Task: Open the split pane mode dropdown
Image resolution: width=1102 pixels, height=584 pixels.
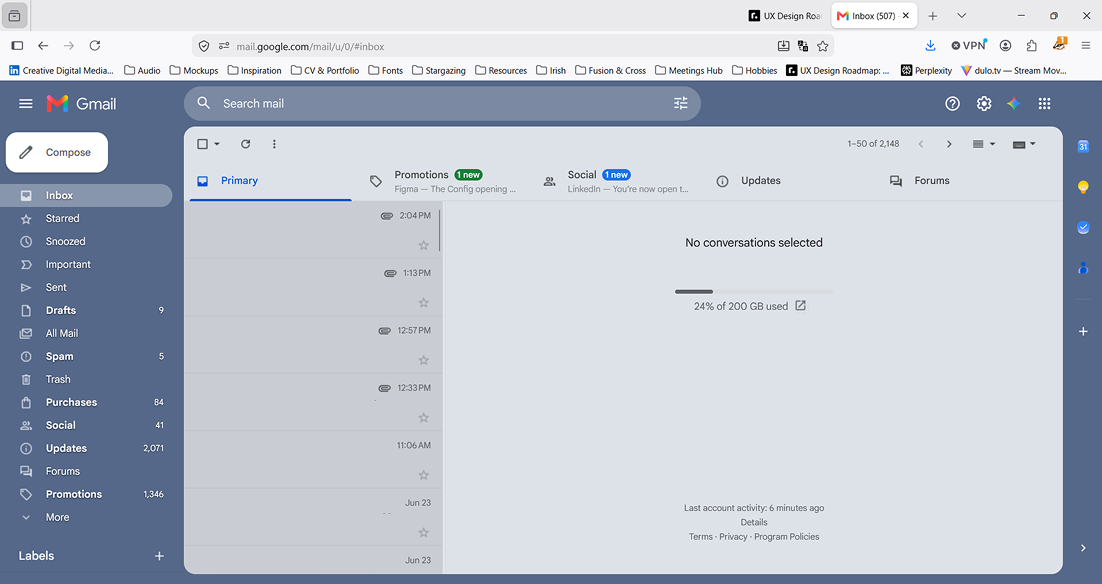Action: (984, 144)
